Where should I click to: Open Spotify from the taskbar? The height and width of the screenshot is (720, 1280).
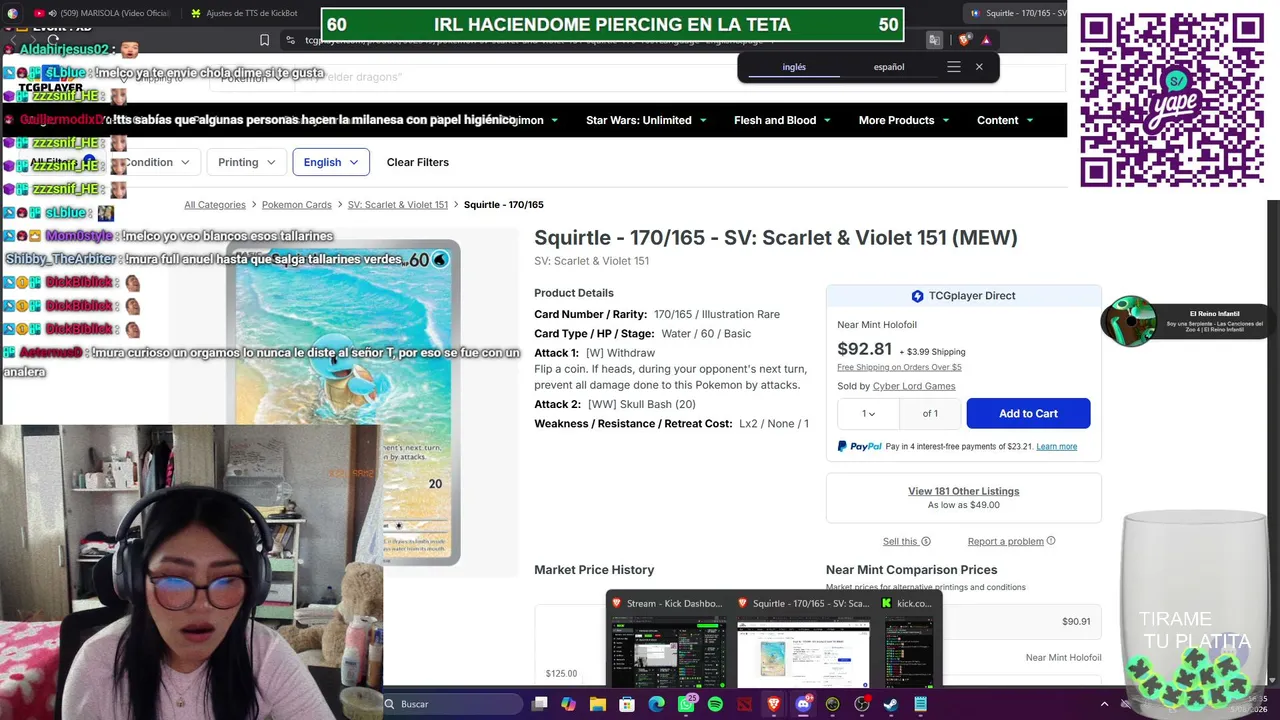tap(715, 704)
